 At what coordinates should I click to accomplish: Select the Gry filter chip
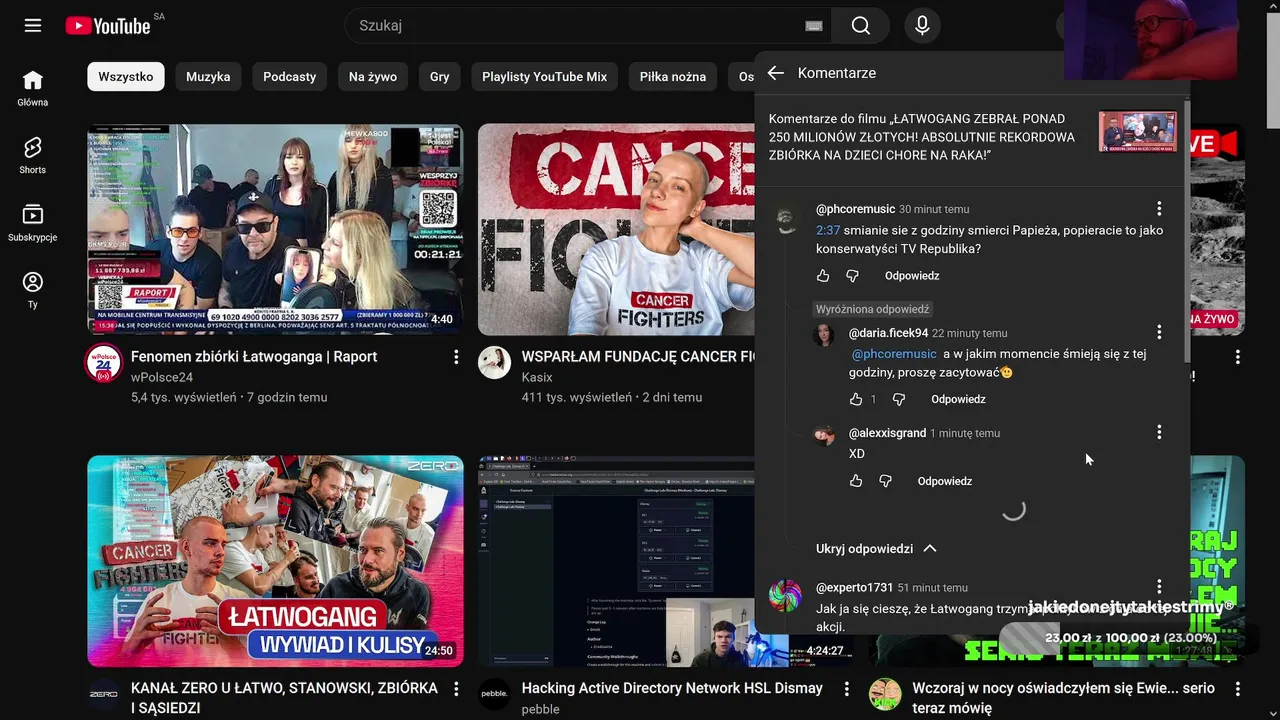click(x=440, y=77)
